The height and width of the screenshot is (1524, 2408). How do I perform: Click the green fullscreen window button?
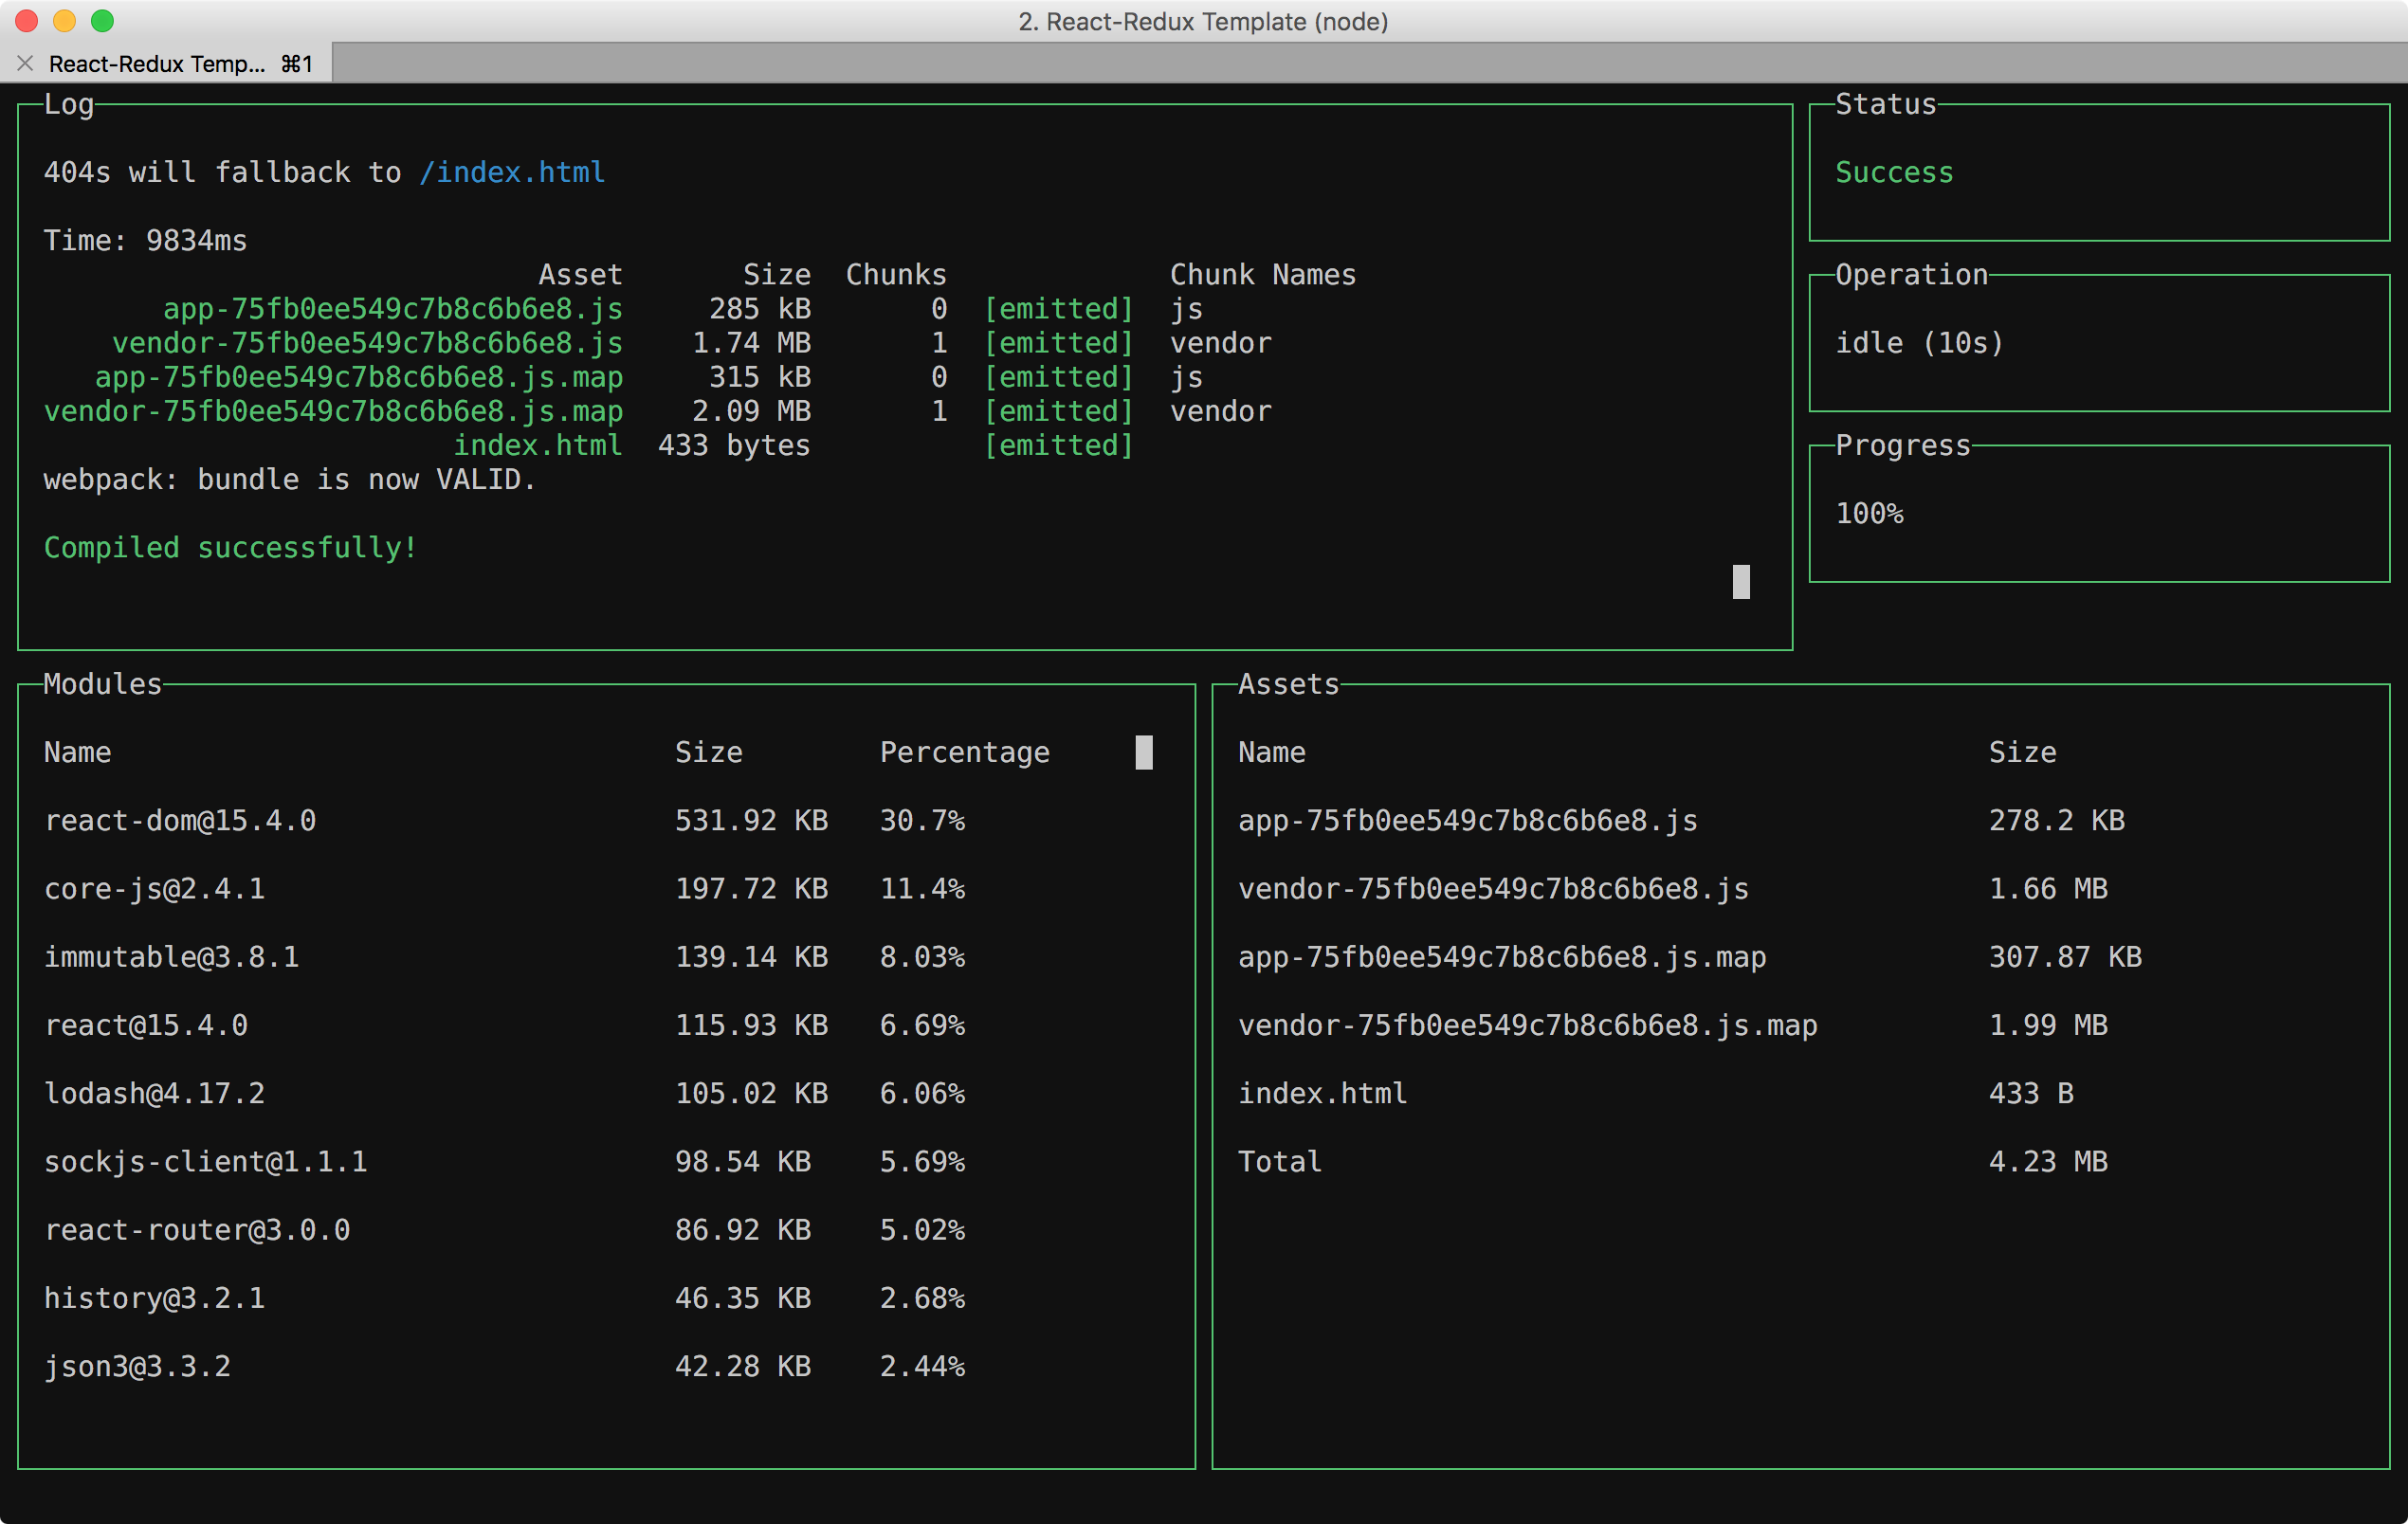click(x=102, y=21)
